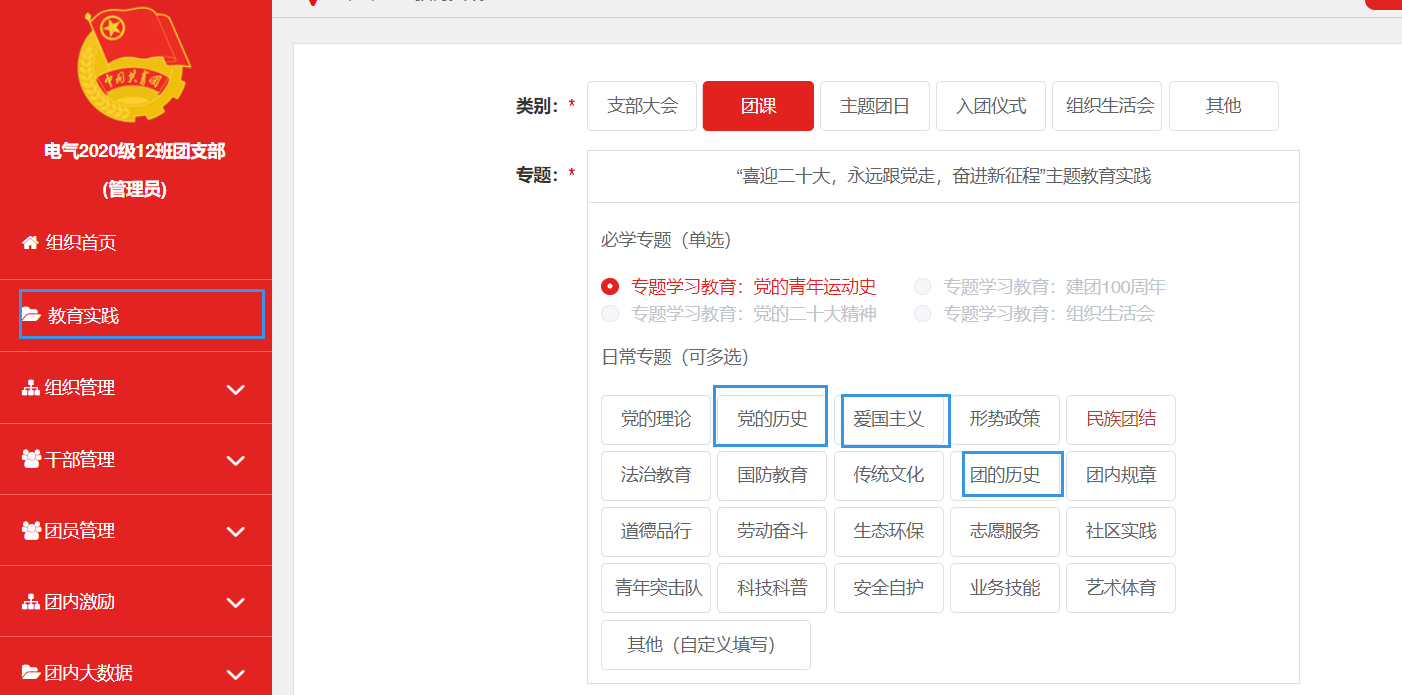Choose the 主题团日 category tab
The height and width of the screenshot is (695, 1402).
tap(875, 106)
